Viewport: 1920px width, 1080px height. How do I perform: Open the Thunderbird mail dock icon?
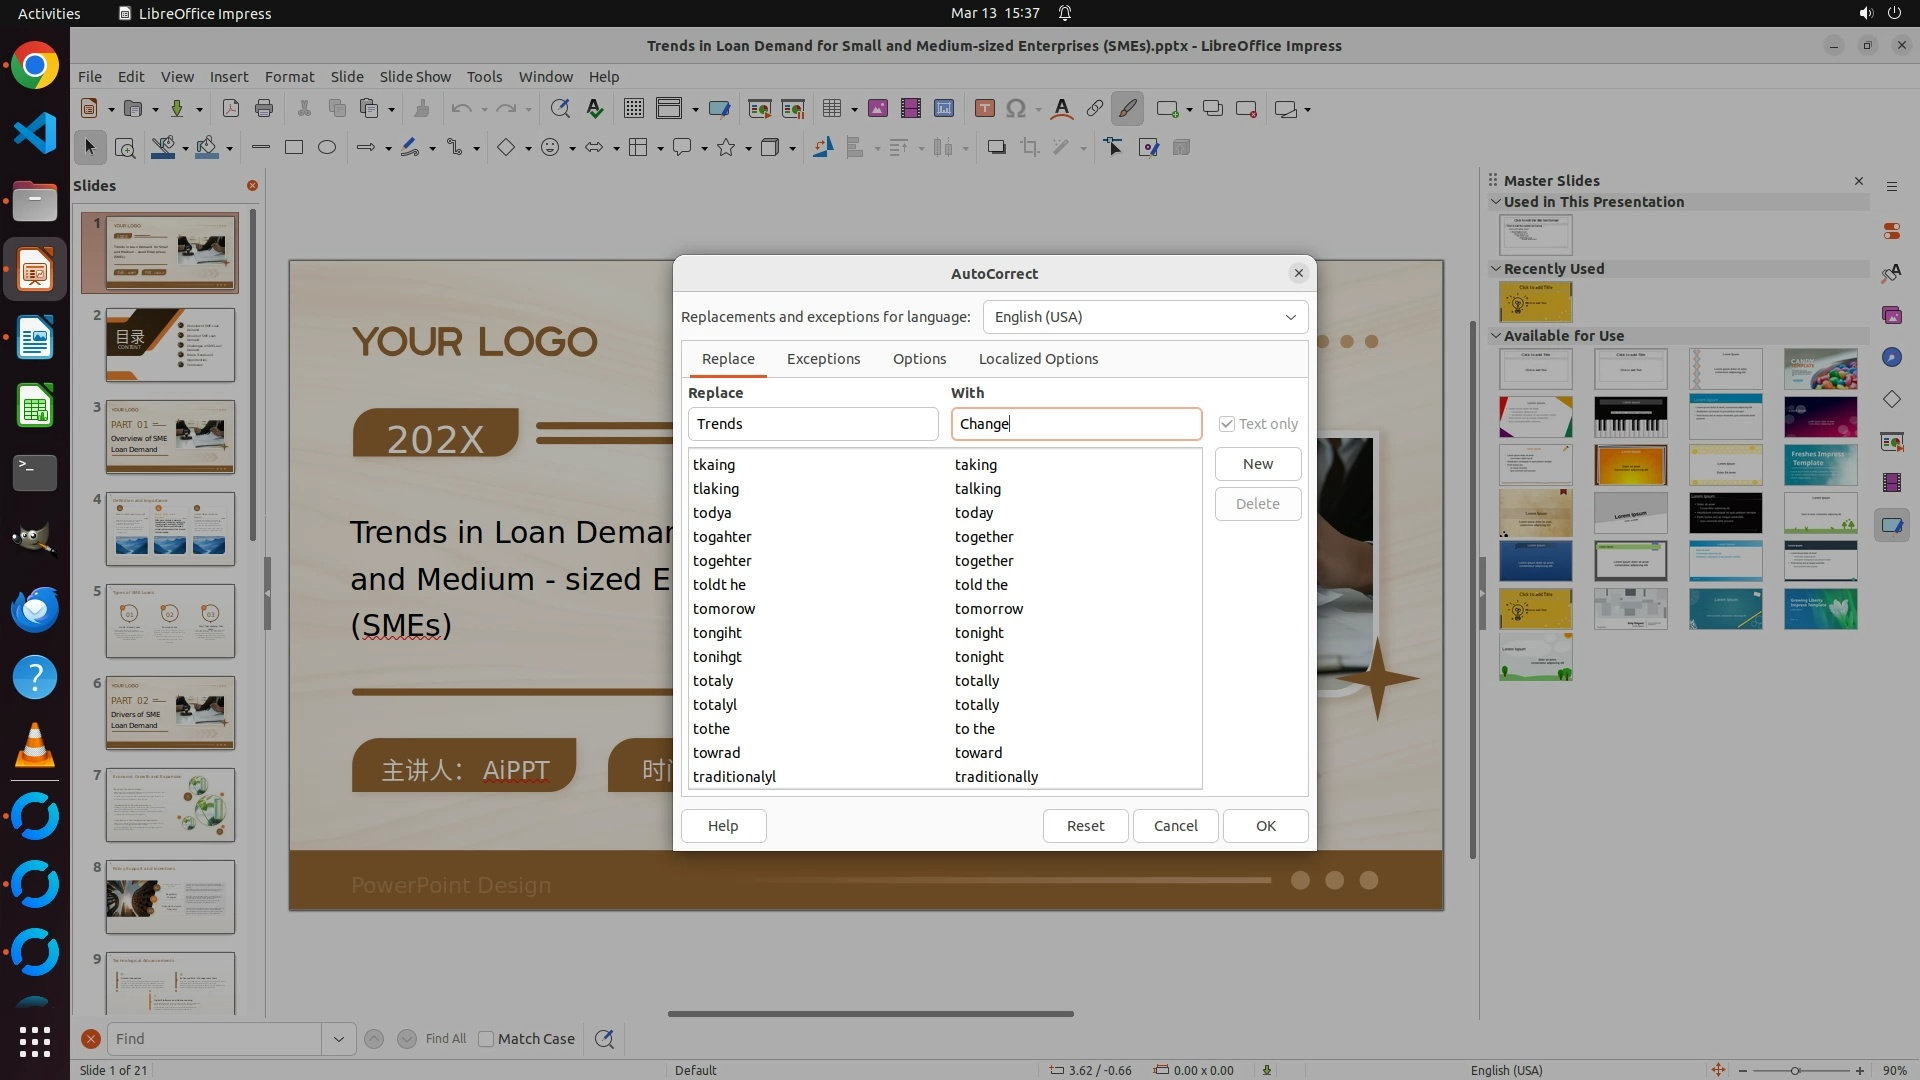[x=34, y=609]
